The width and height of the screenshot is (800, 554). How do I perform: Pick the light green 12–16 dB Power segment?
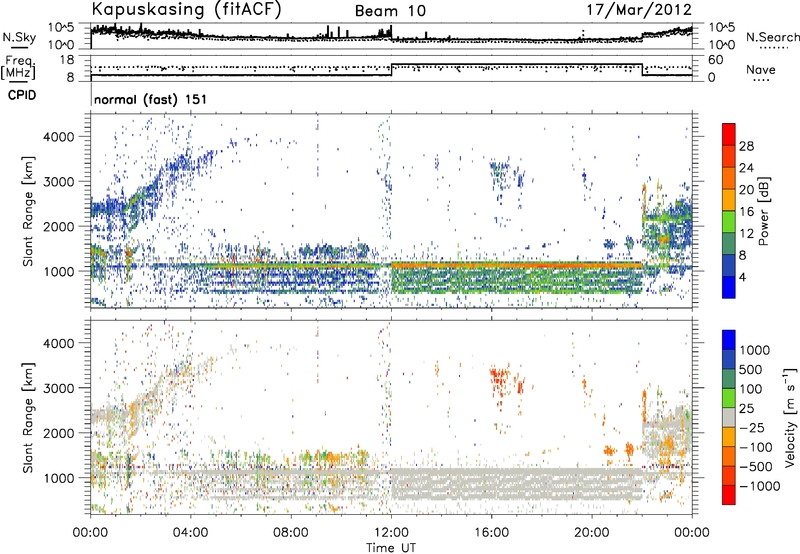[x=729, y=222]
